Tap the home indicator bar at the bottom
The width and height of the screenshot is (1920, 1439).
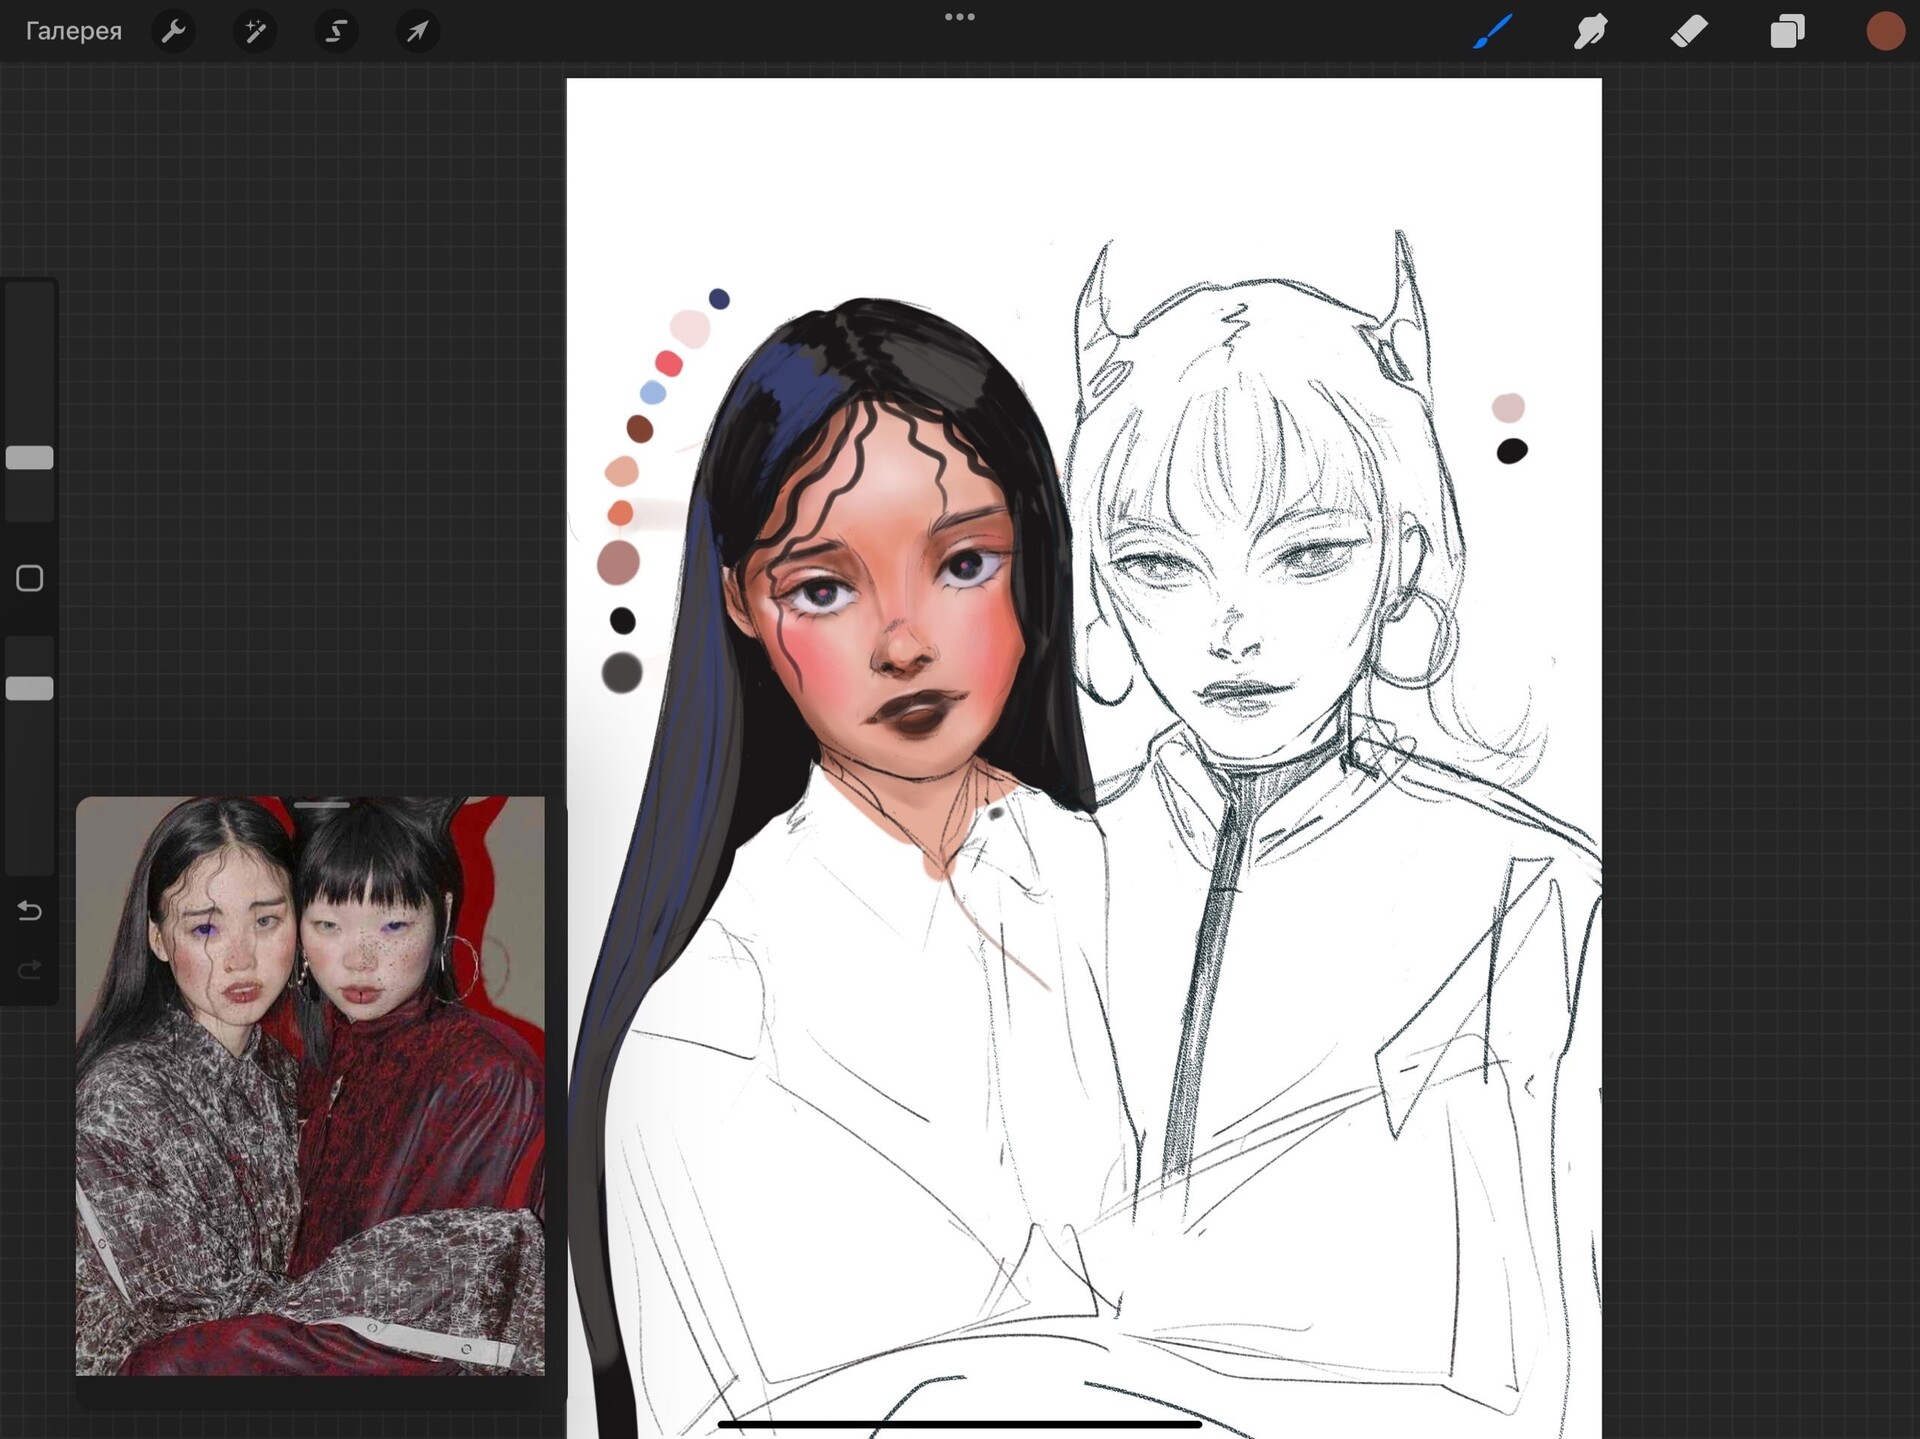point(959,1424)
